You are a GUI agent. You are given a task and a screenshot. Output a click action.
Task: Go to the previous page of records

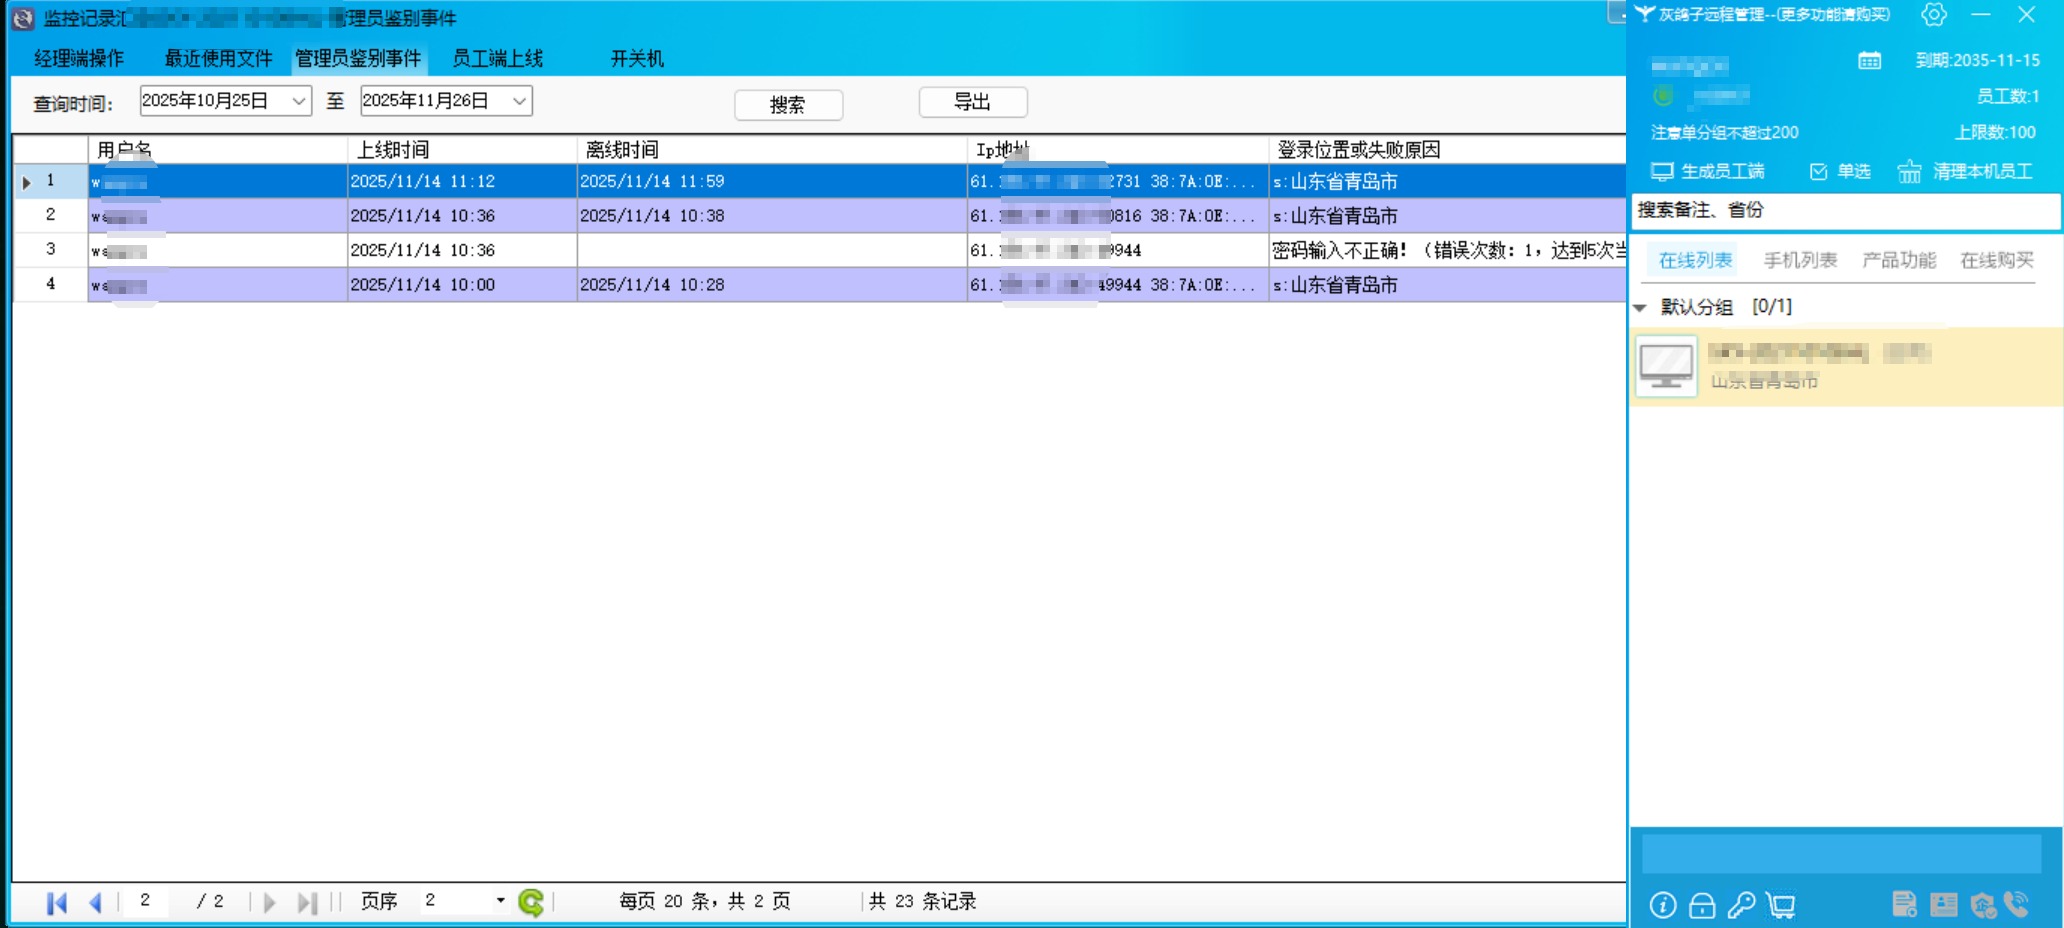click(x=96, y=902)
